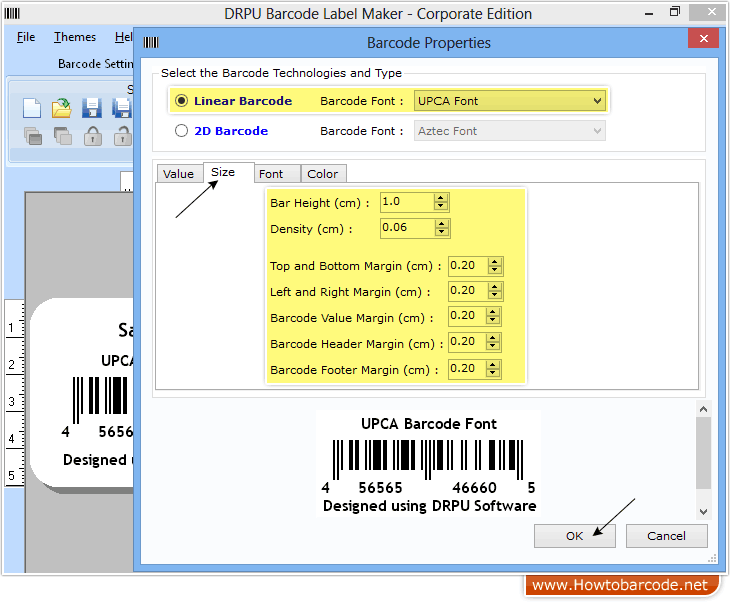This screenshot has height=602, width=730.
Task: Increase Bar Height with up arrow
Action: 440,198
